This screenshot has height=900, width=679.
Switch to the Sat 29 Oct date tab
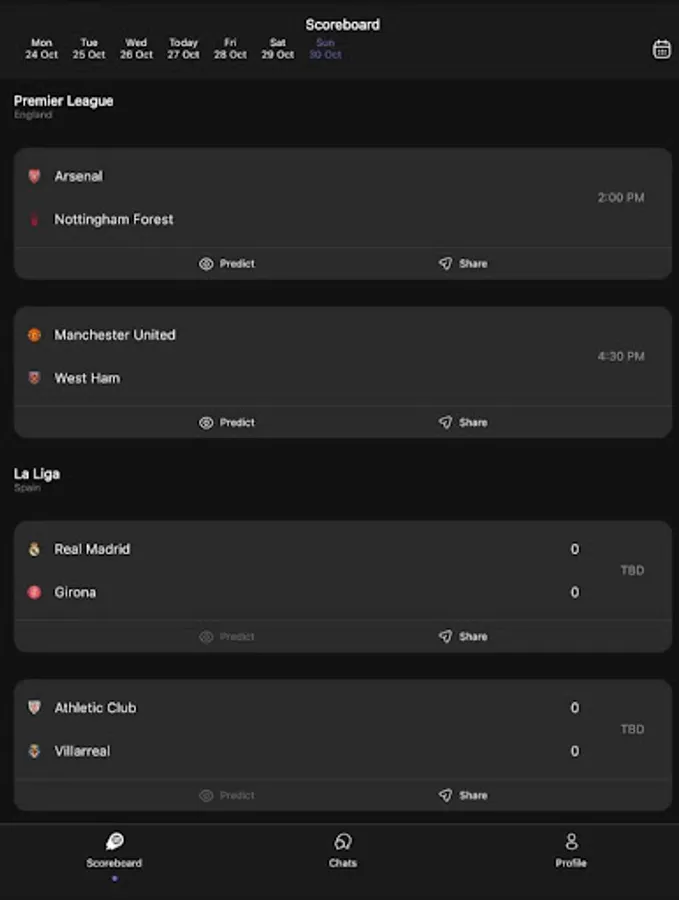[276, 48]
